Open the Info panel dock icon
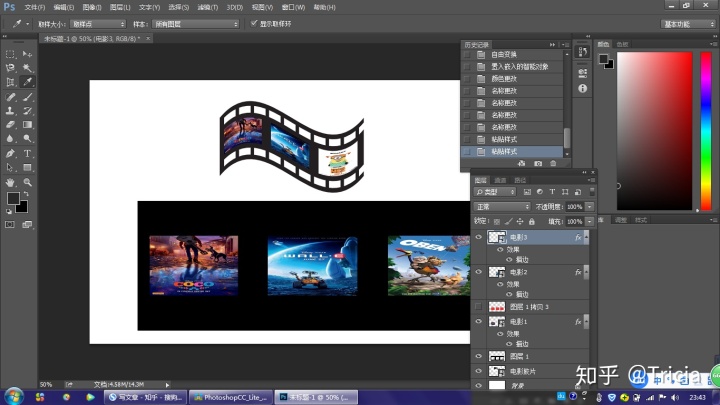 pos(583,88)
